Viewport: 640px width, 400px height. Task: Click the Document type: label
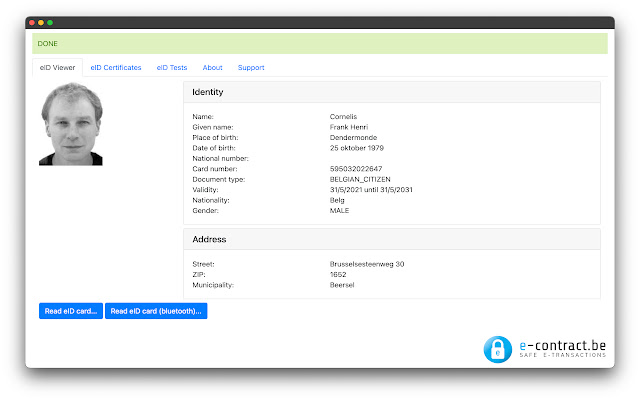click(219, 179)
